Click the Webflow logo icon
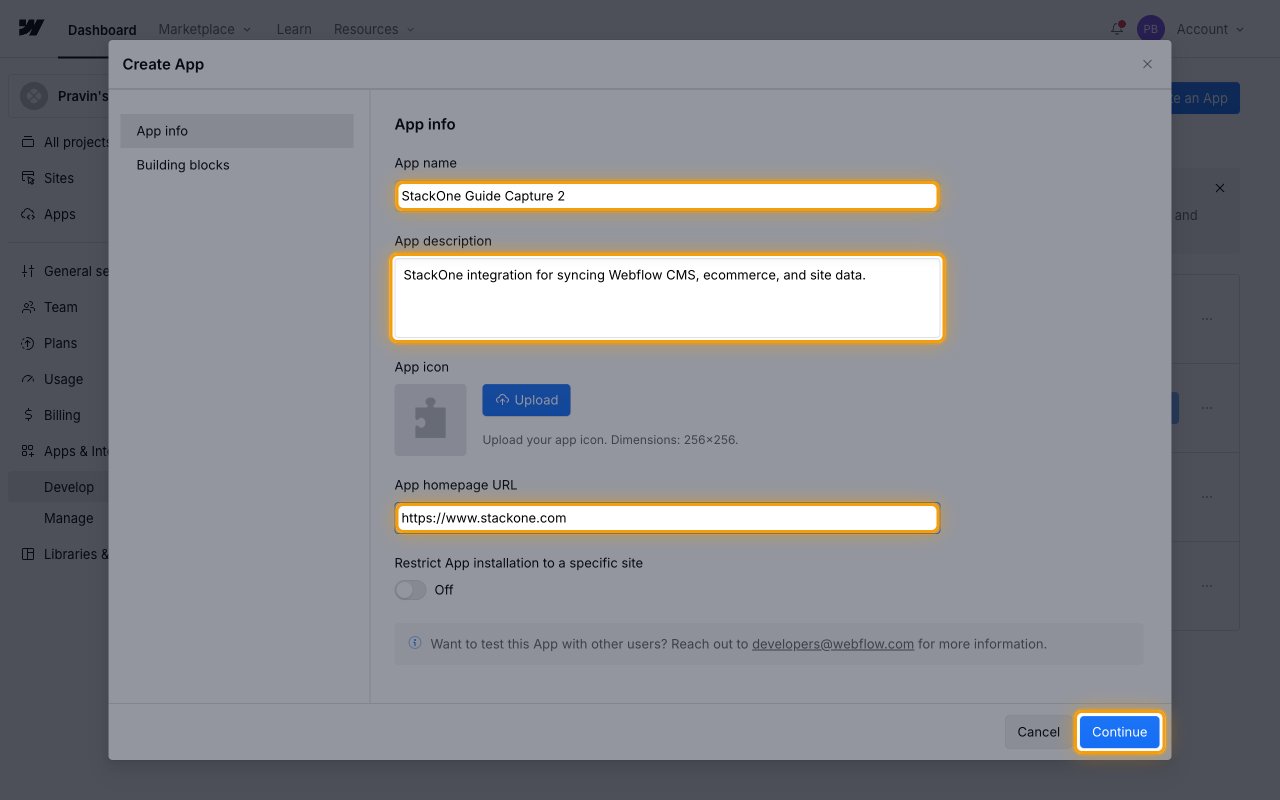The height and width of the screenshot is (800, 1280). 31,28
